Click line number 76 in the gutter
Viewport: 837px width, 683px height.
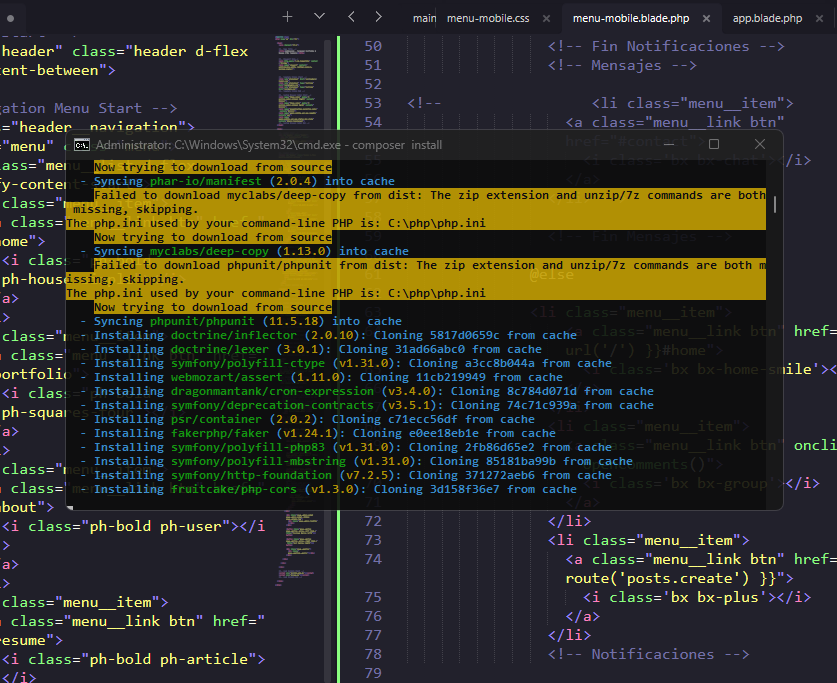(x=373, y=616)
